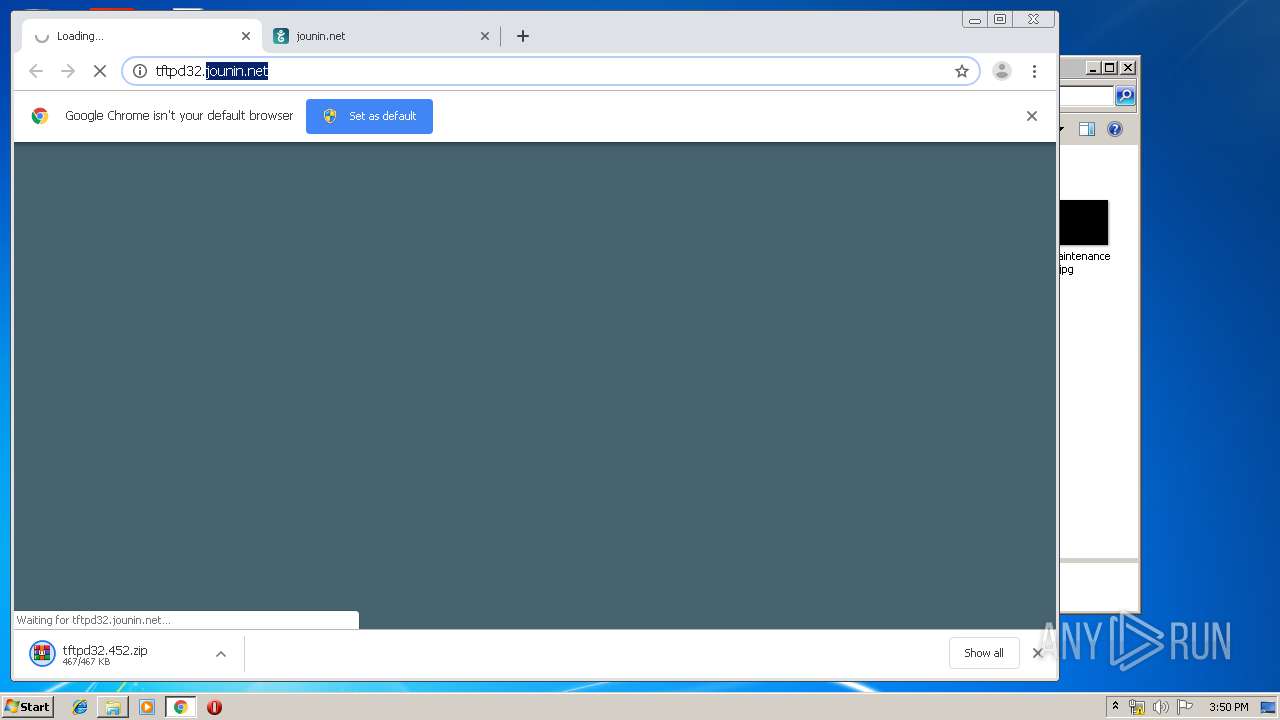Click the Explorer window search field
The image size is (1280, 720).
1087,96
